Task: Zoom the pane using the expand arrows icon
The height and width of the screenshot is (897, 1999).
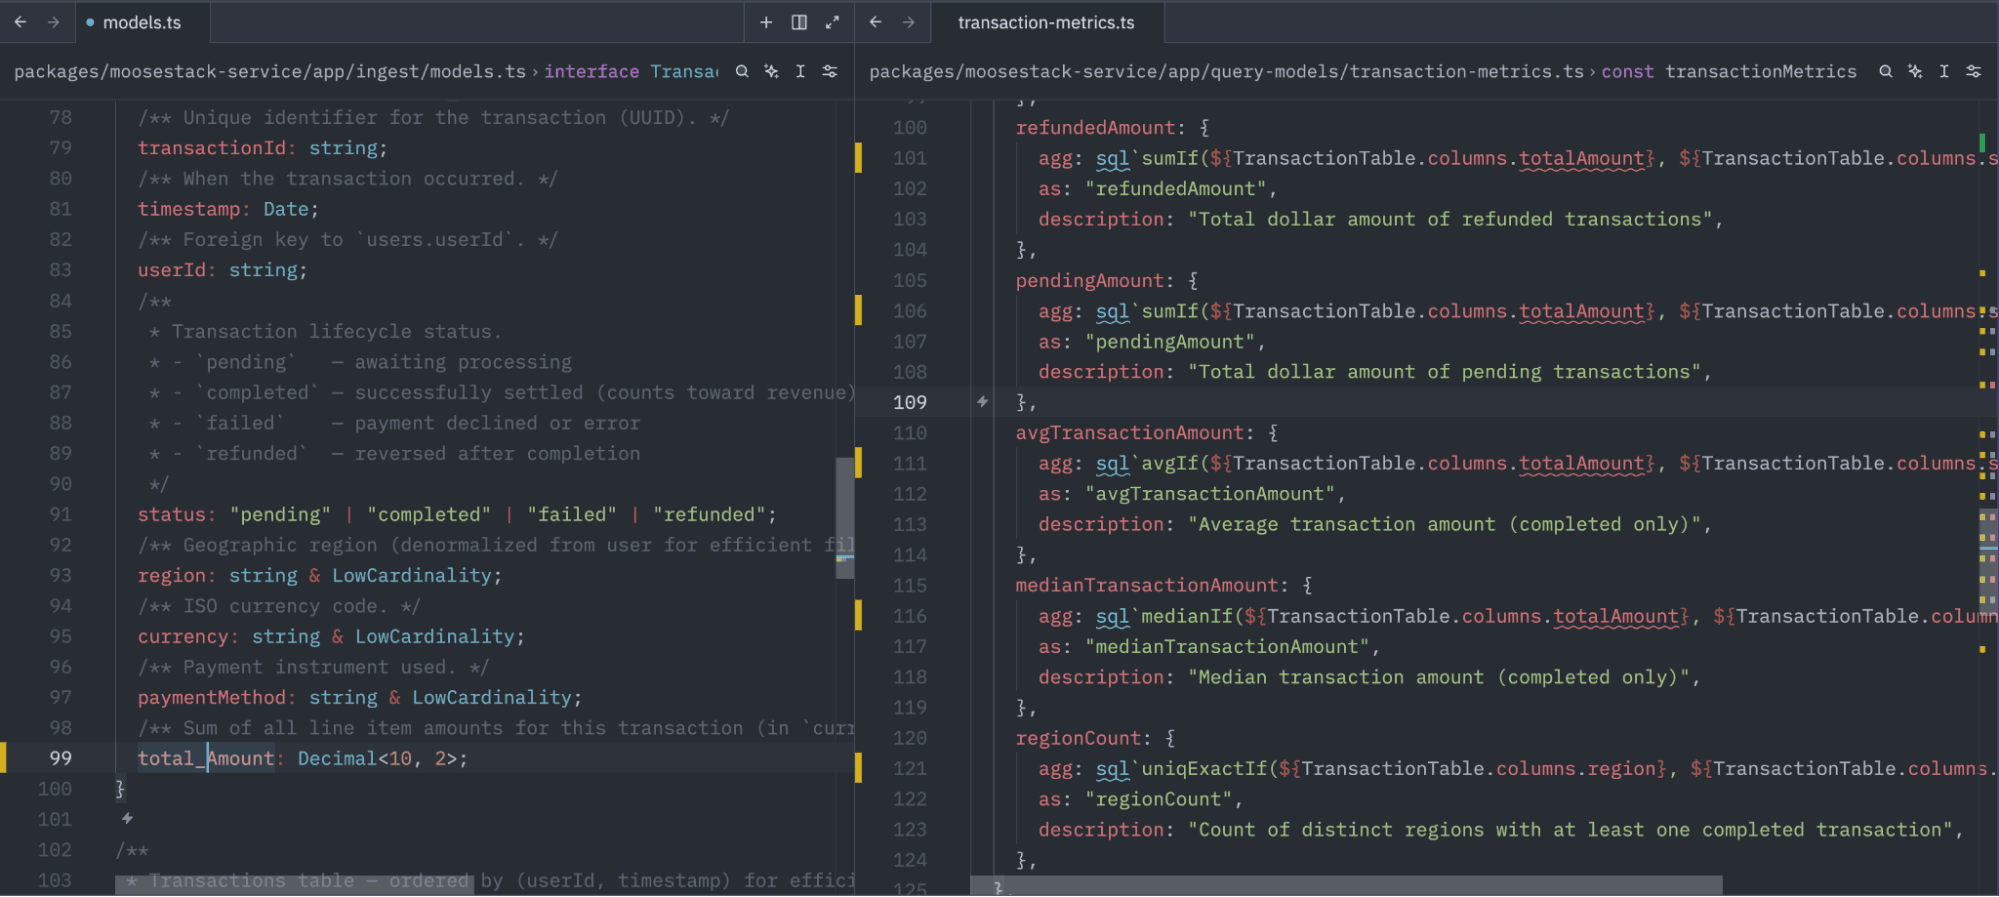Action: [x=832, y=22]
